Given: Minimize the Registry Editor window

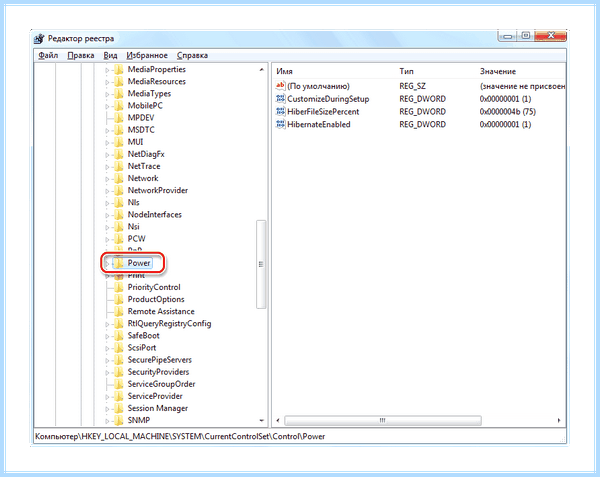Looking at the screenshot, I should coord(508,36).
